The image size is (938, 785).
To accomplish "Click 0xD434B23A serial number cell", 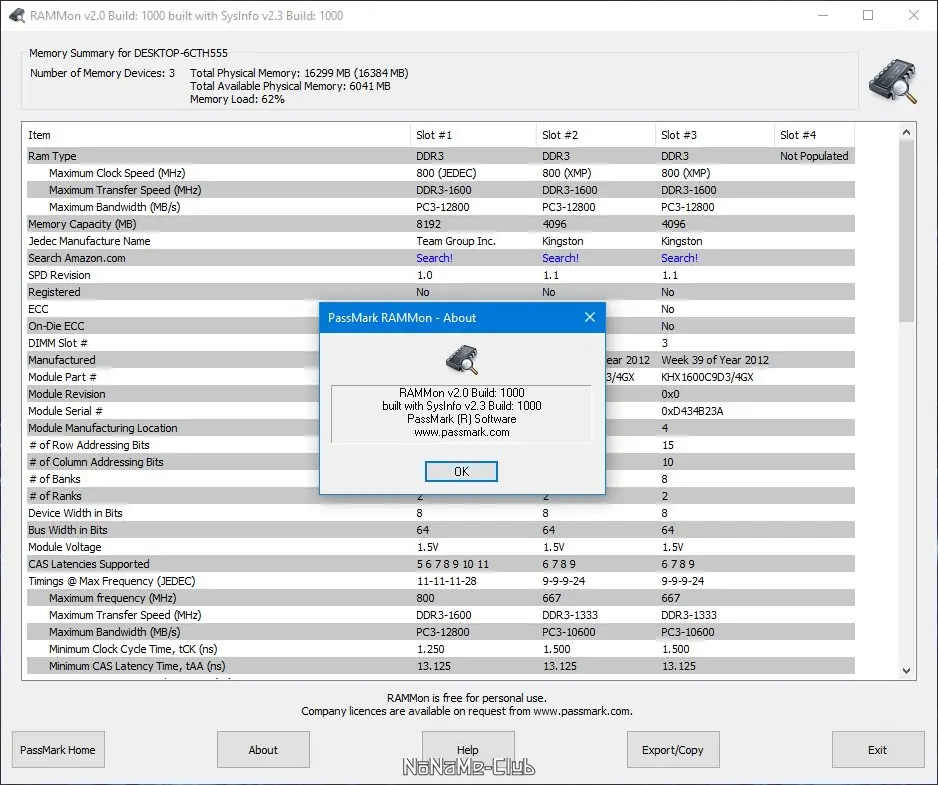I will tap(692, 411).
